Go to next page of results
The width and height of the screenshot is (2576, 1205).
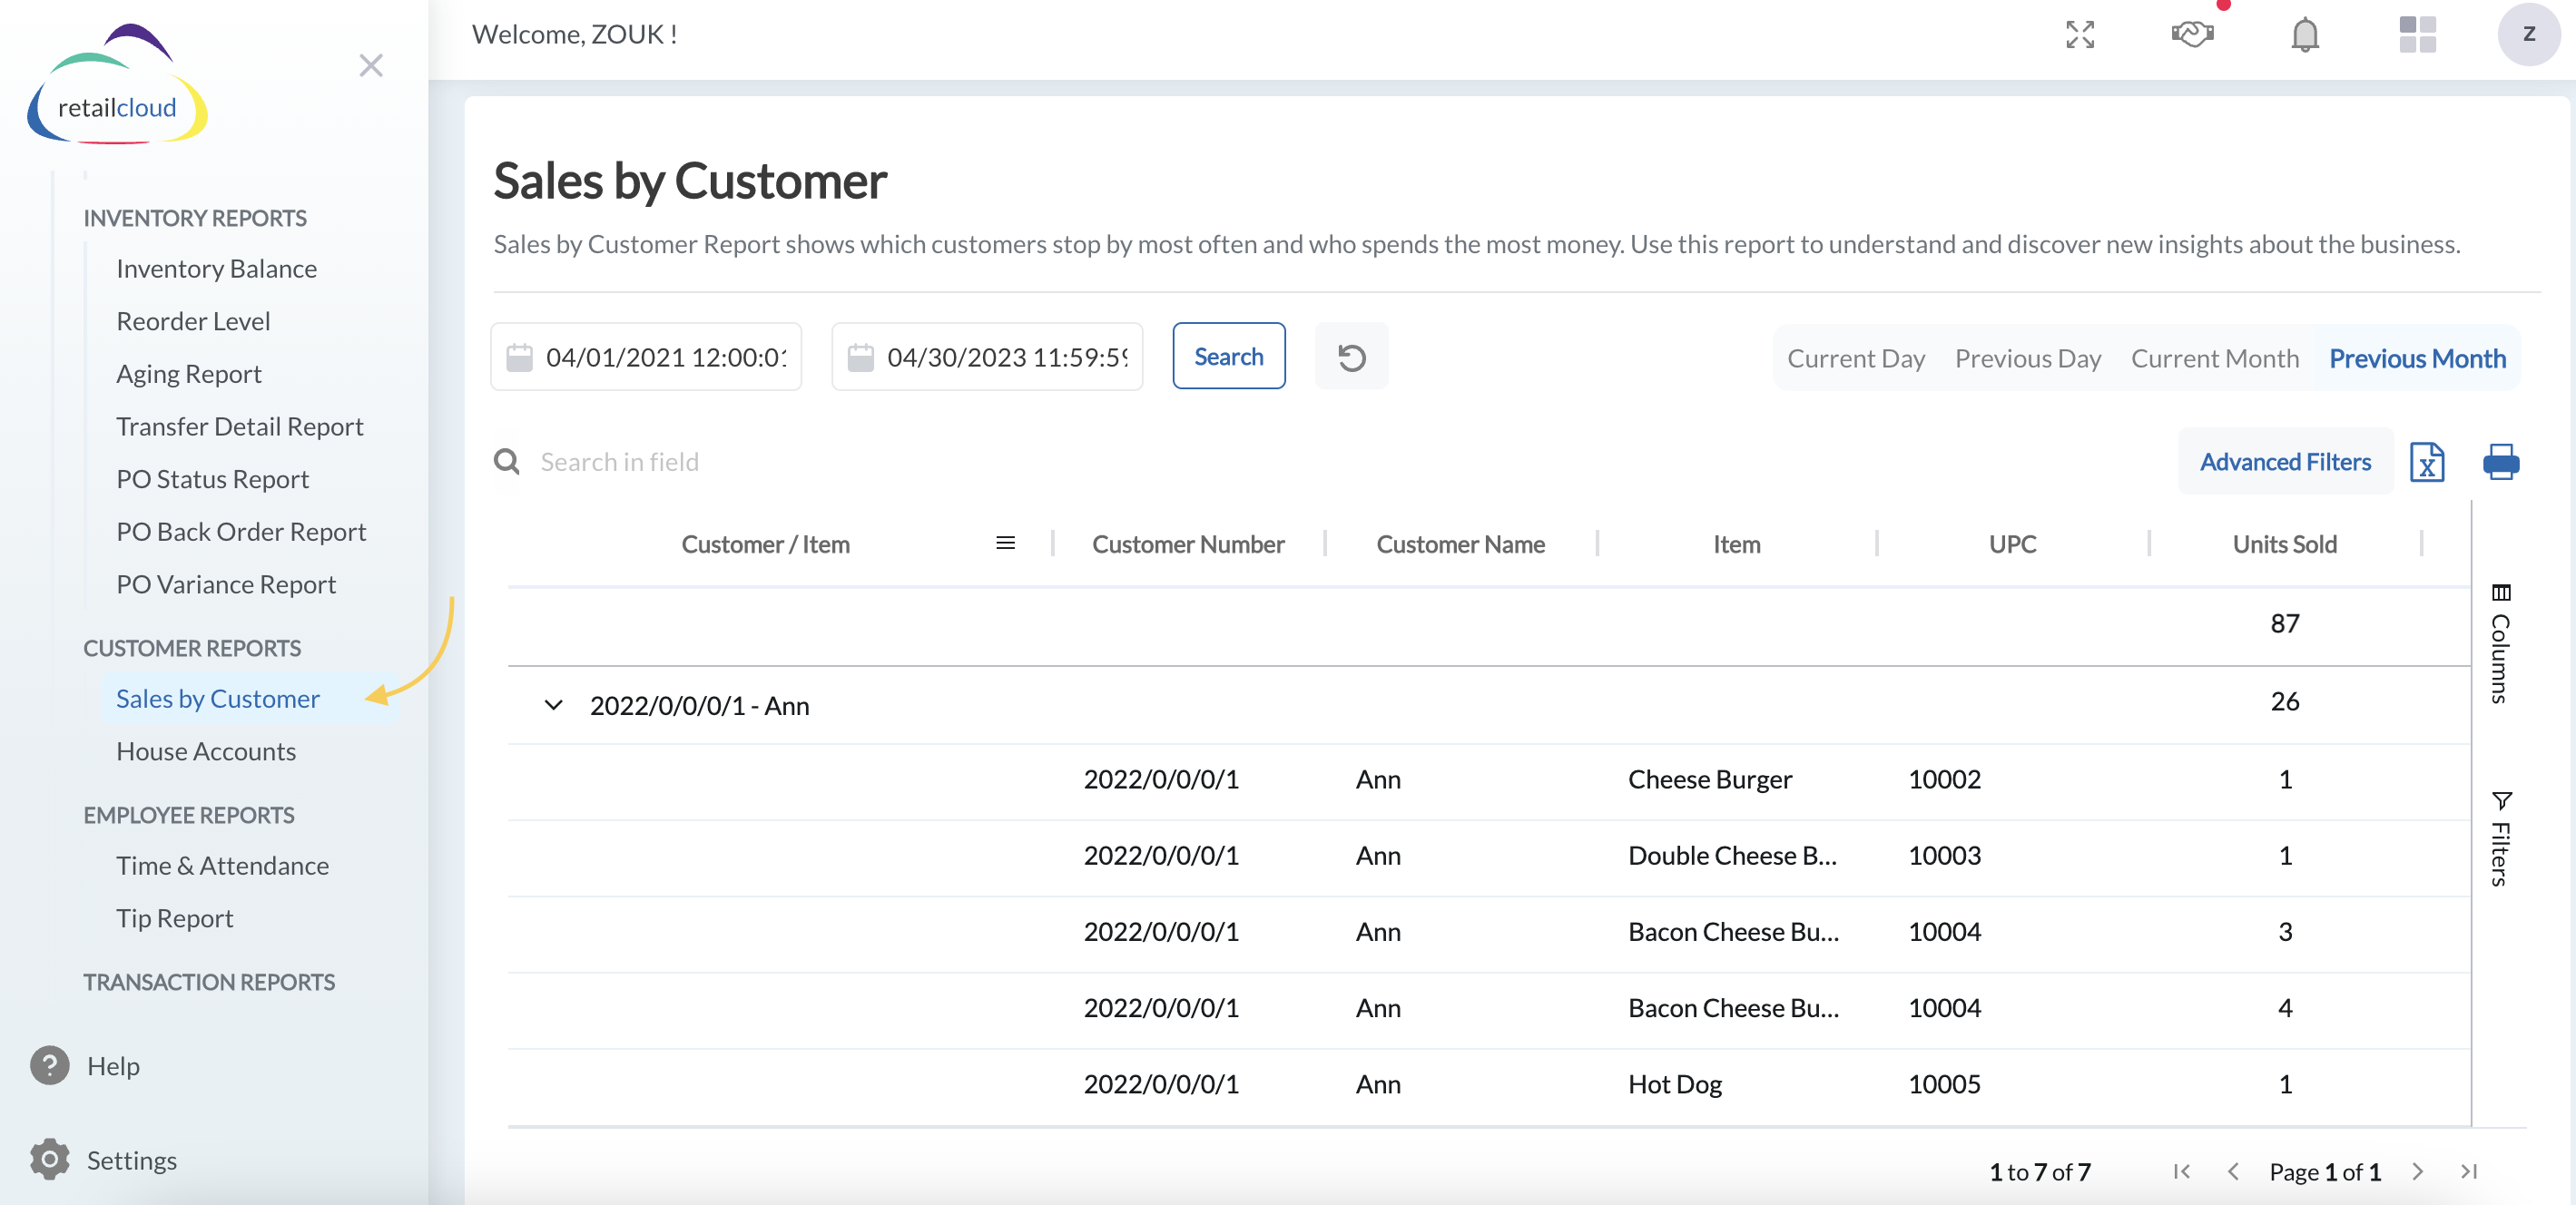pyautogui.click(x=2418, y=1171)
